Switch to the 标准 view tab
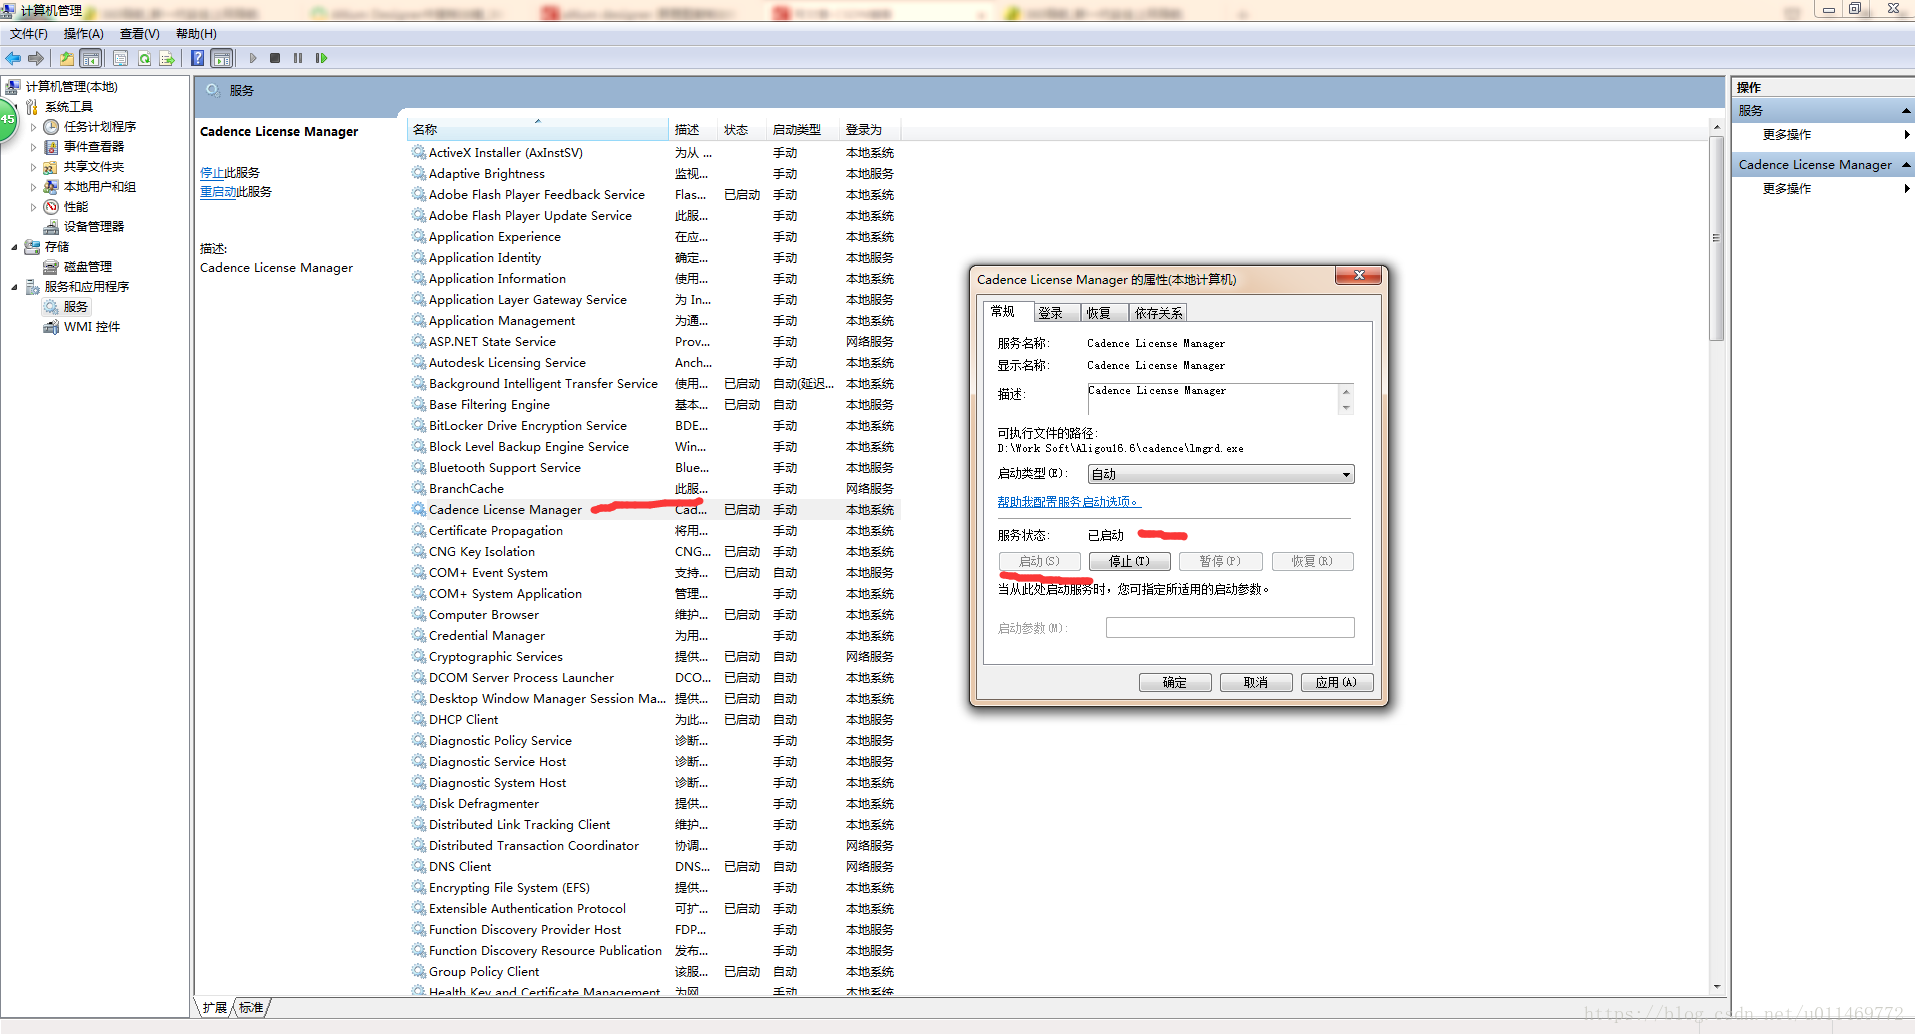 [x=251, y=1007]
